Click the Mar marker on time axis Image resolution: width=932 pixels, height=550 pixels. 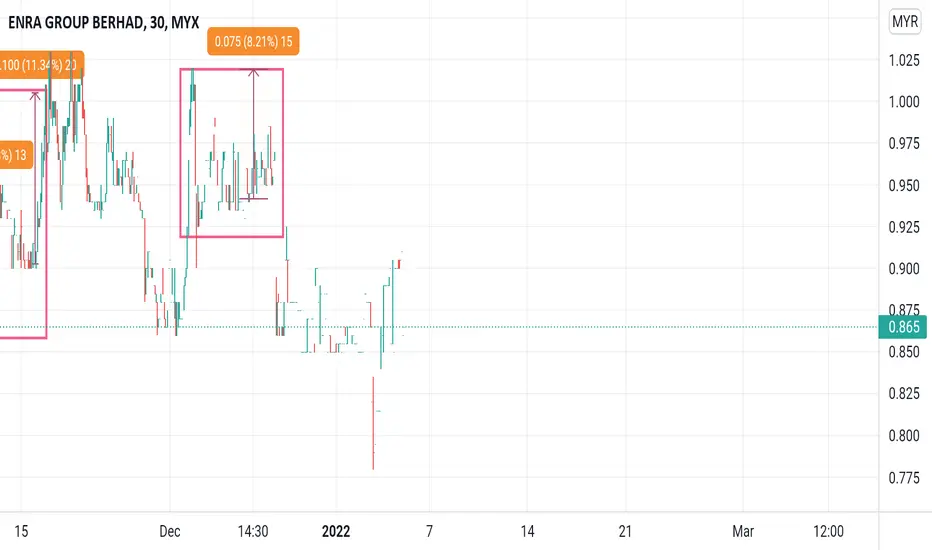pyautogui.click(x=742, y=531)
